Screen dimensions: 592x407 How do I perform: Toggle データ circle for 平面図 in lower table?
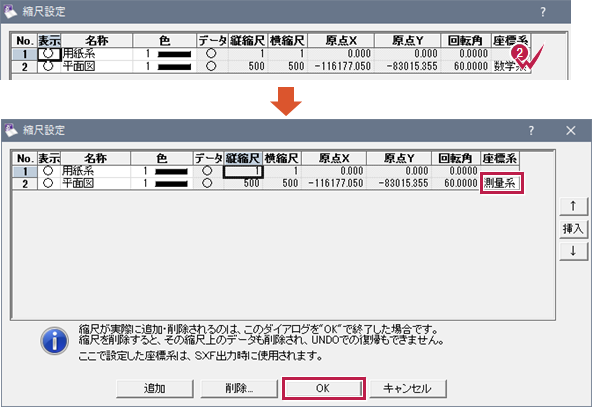coord(207,183)
